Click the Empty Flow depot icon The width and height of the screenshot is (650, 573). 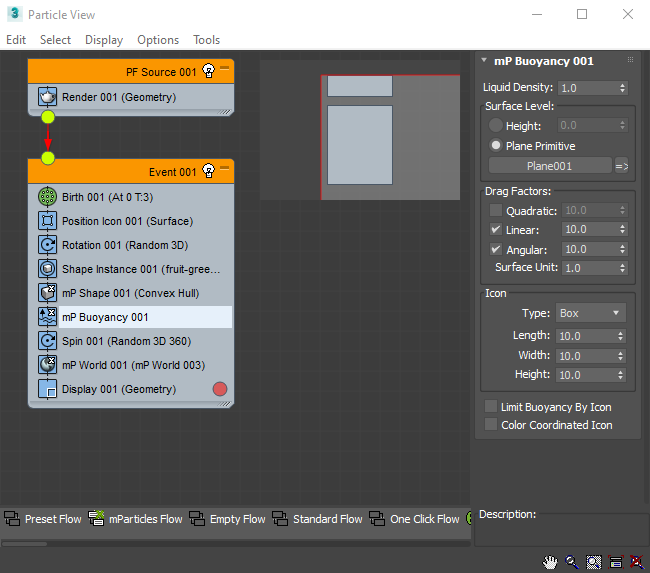tap(197, 519)
